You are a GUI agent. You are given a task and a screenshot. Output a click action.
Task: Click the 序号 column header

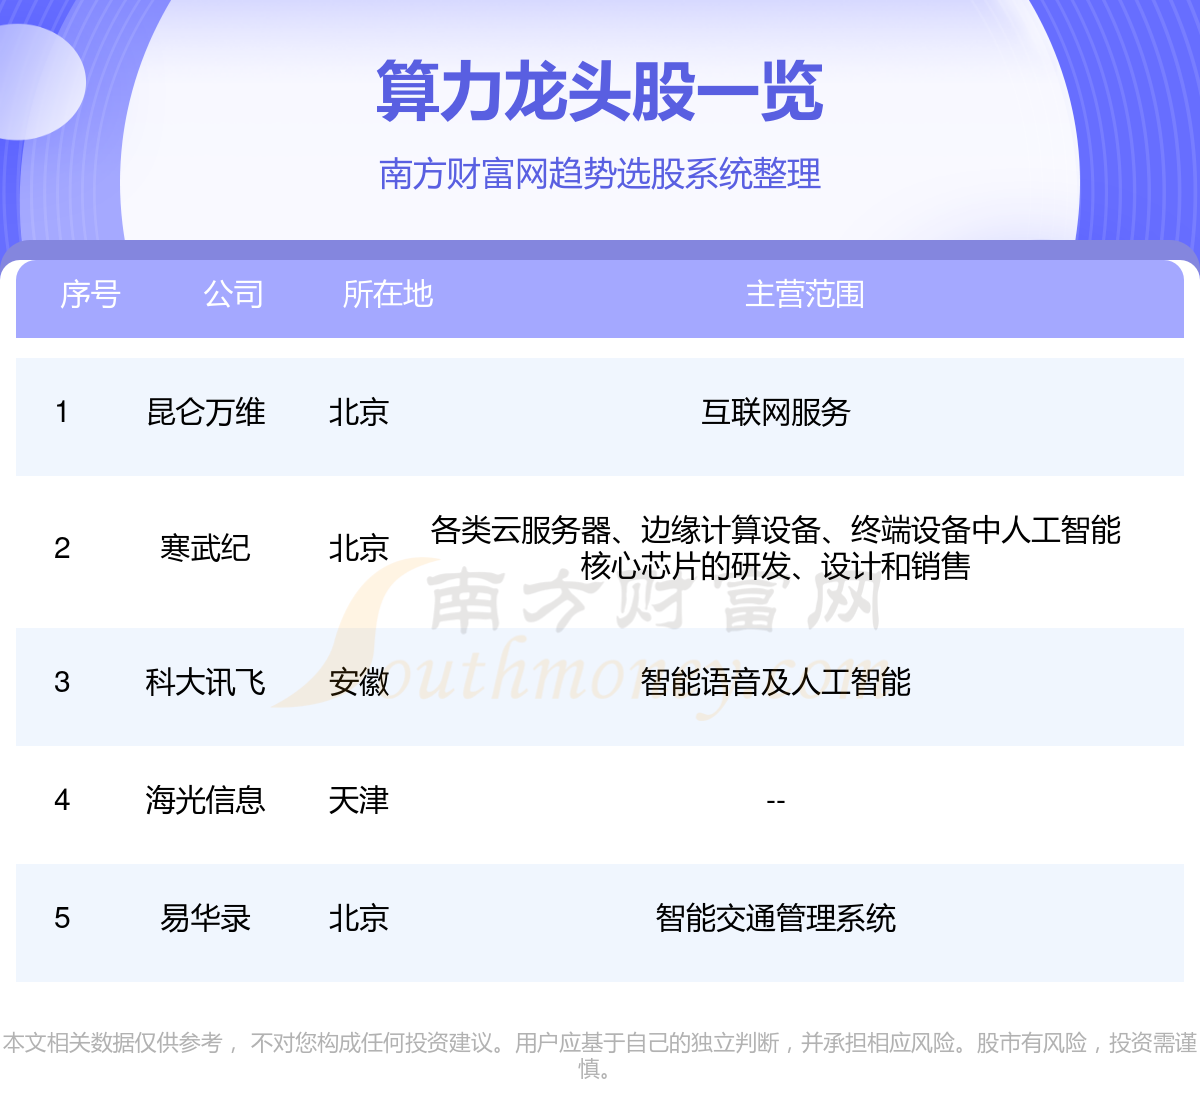pyautogui.click(x=90, y=294)
